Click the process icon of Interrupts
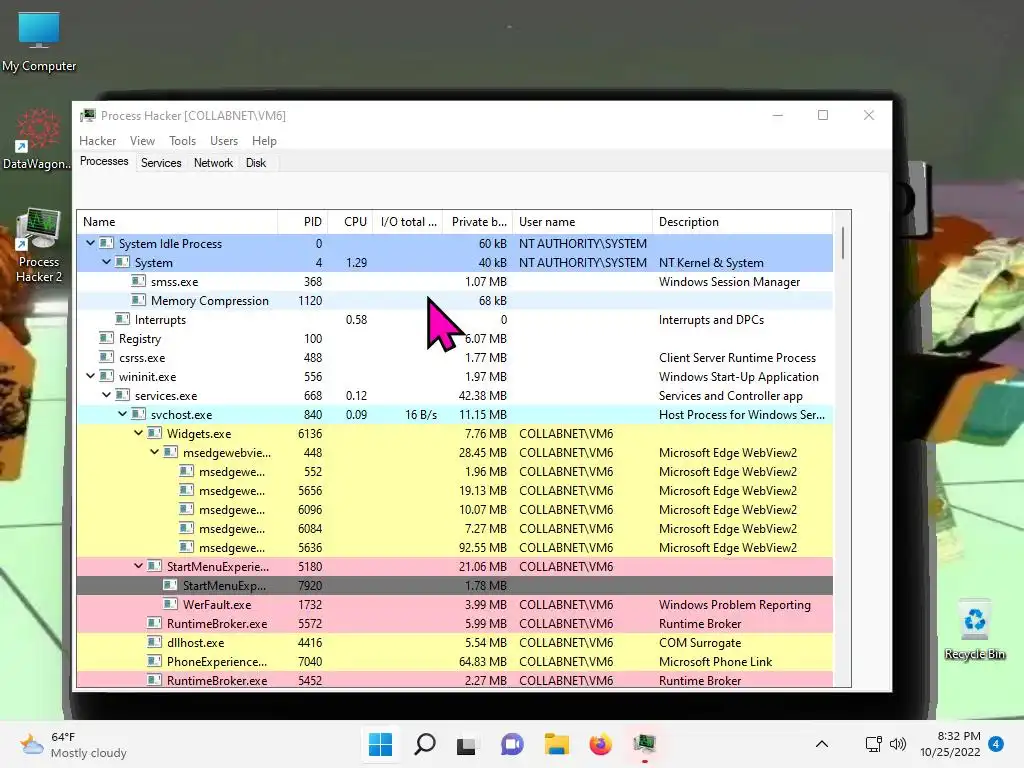 (x=122, y=319)
